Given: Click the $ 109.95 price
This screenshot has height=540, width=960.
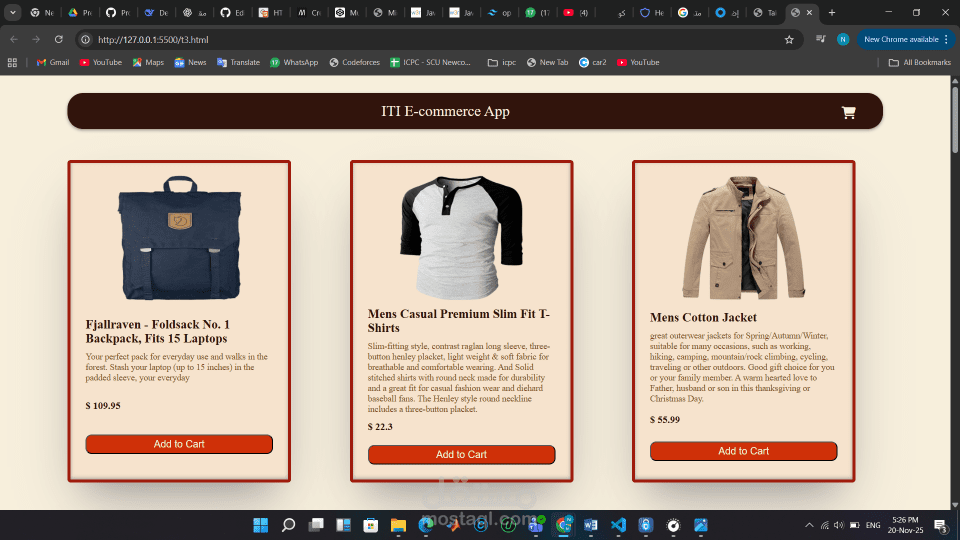Looking at the screenshot, I should [x=103, y=405].
